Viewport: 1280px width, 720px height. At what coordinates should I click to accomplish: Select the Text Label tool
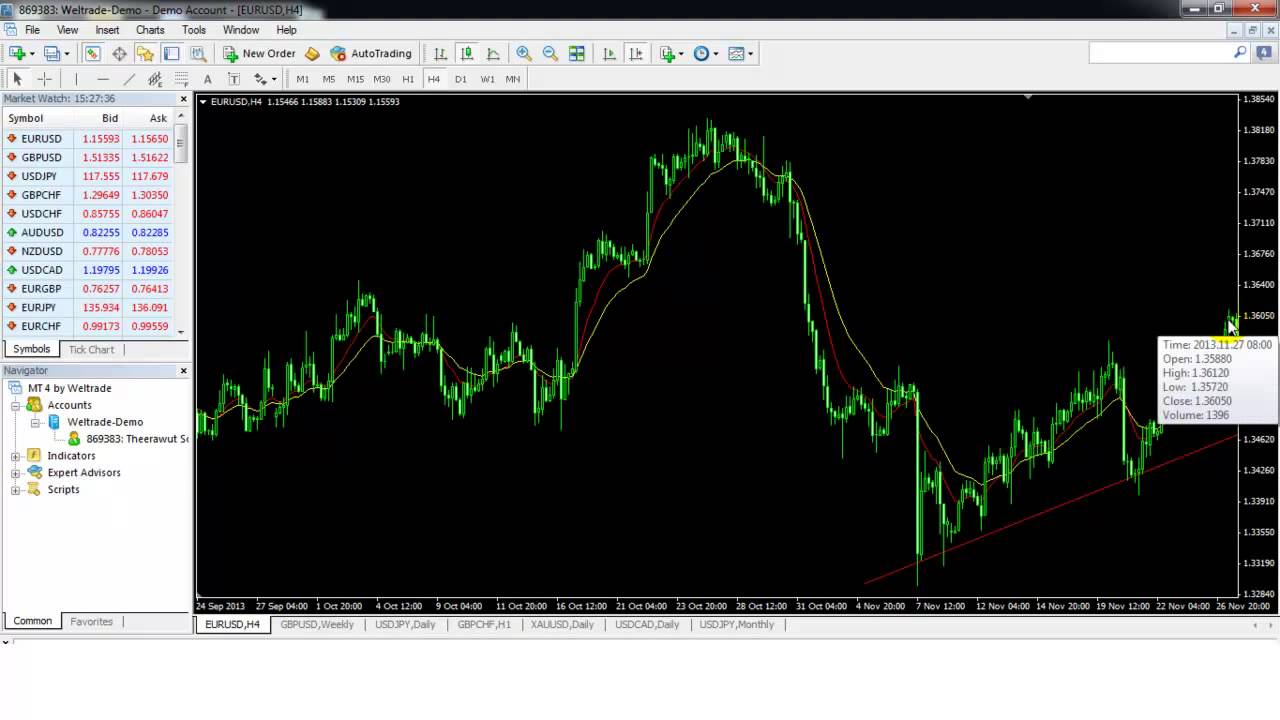pyautogui.click(x=233, y=79)
